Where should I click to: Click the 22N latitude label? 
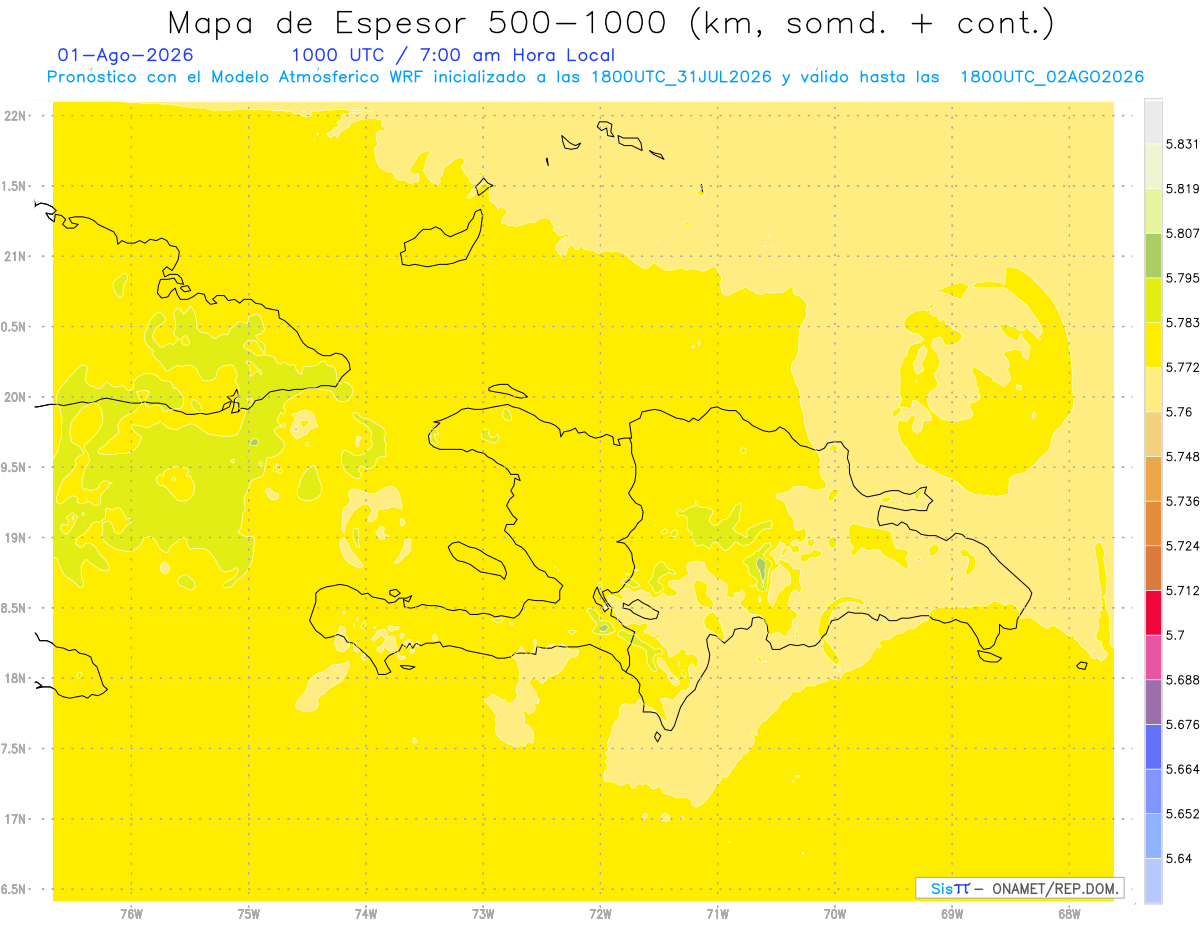pyautogui.click(x=17, y=116)
